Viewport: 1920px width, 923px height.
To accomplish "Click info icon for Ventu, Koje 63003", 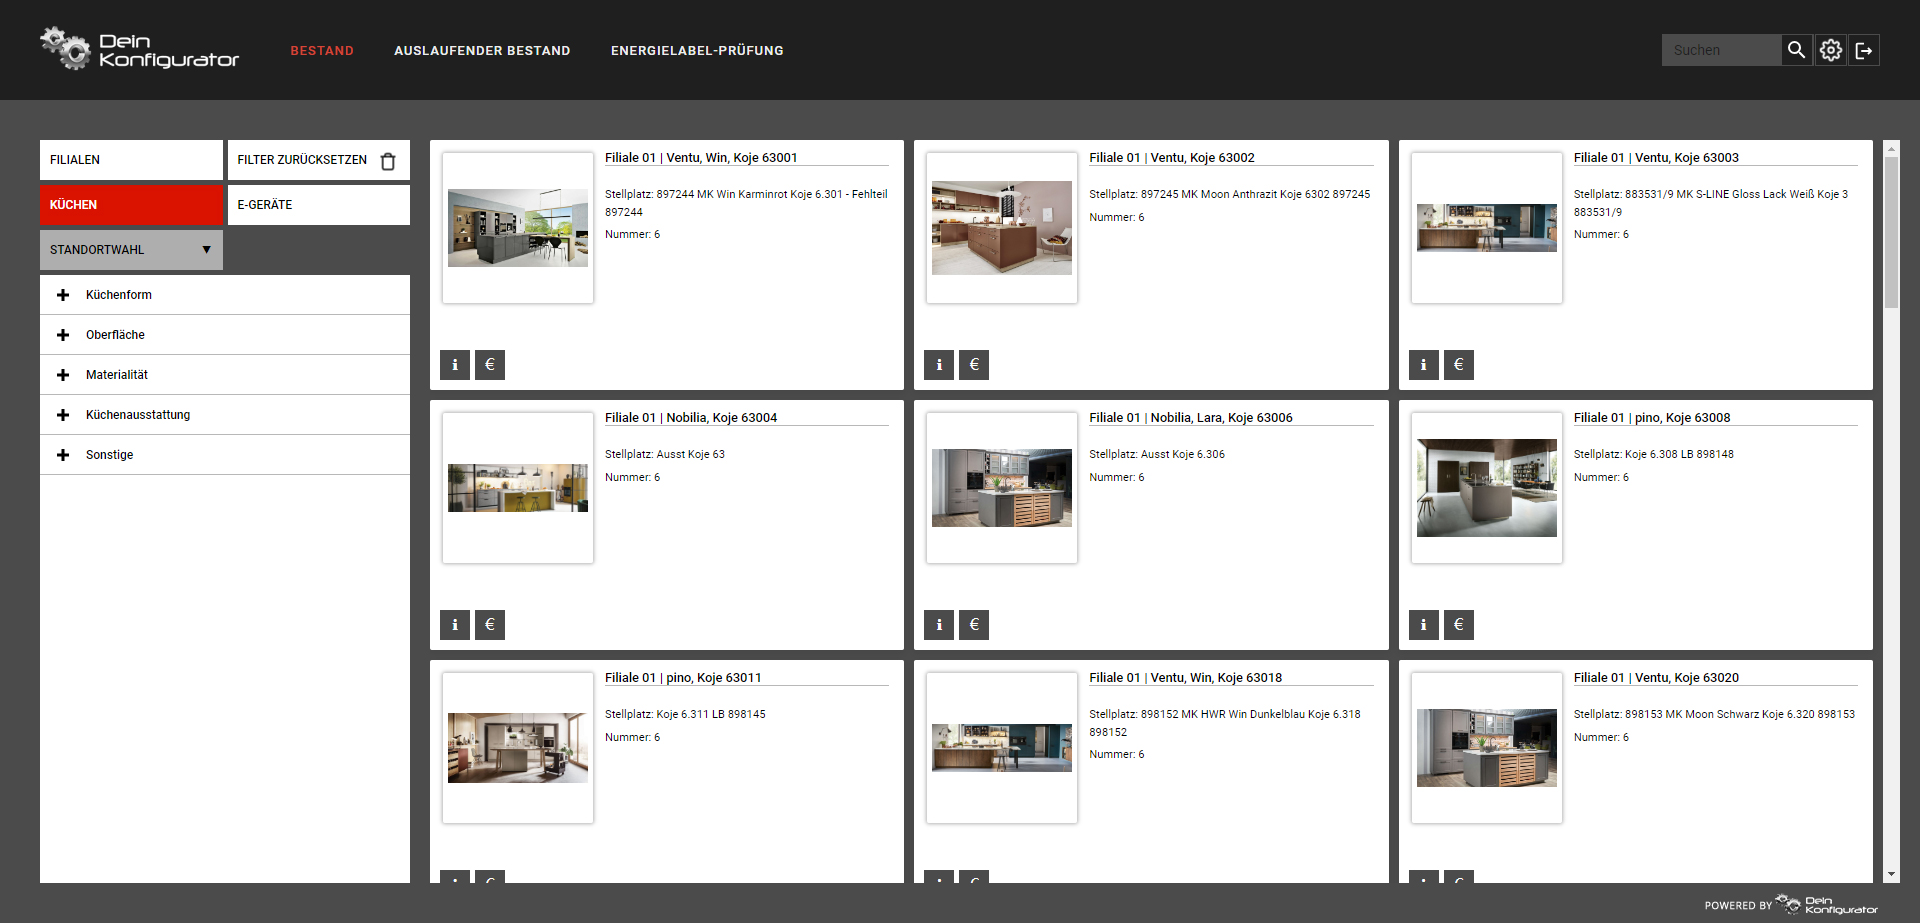I will tap(1424, 365).
